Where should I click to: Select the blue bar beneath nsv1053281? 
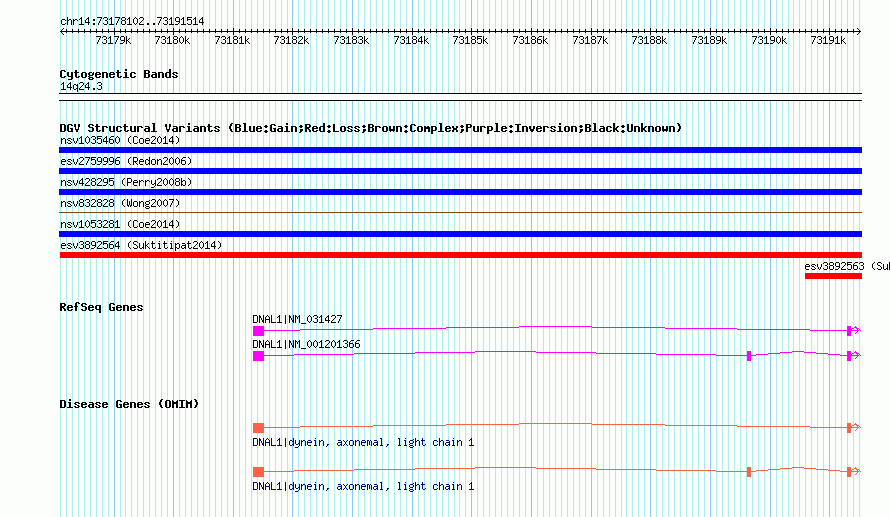(x=460, y=234)
